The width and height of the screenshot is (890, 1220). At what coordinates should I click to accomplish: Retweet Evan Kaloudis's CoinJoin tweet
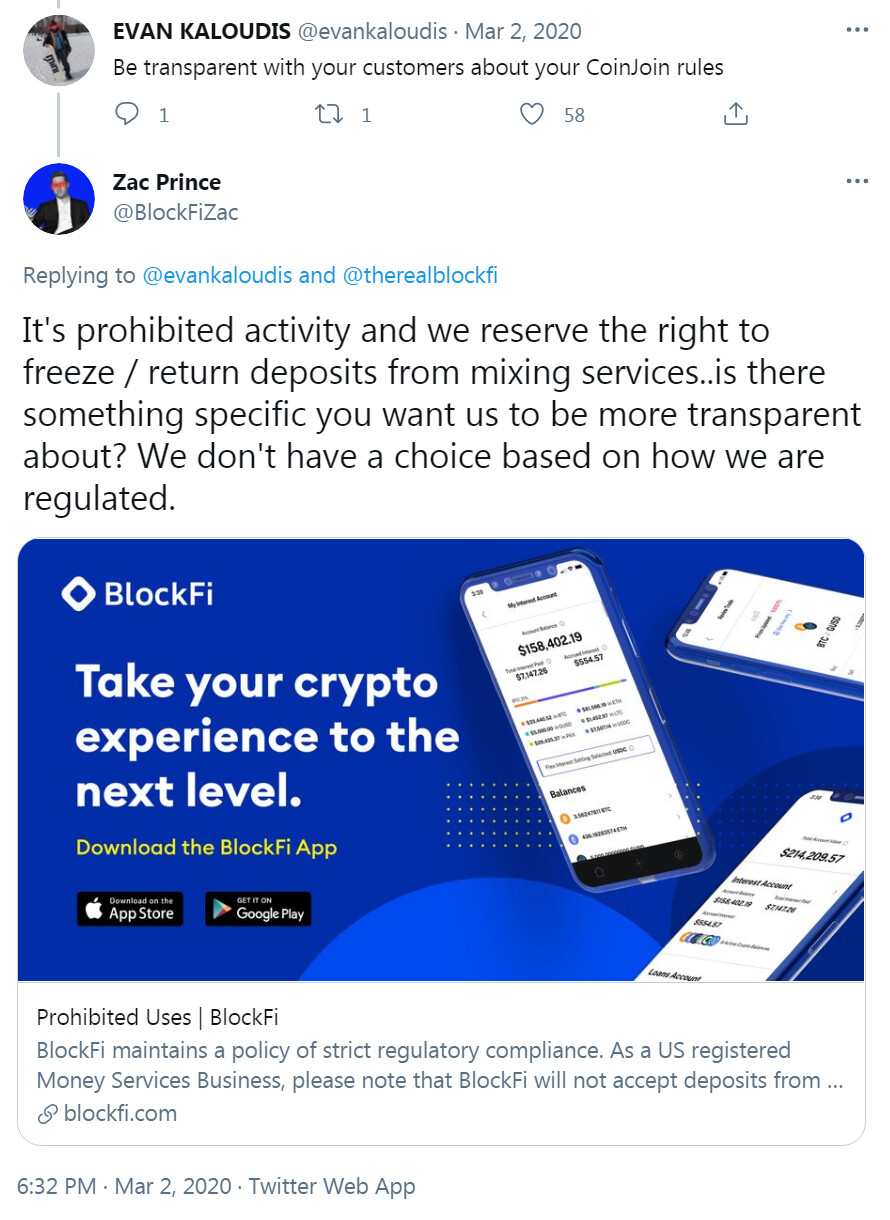click(x=329, y=115)
